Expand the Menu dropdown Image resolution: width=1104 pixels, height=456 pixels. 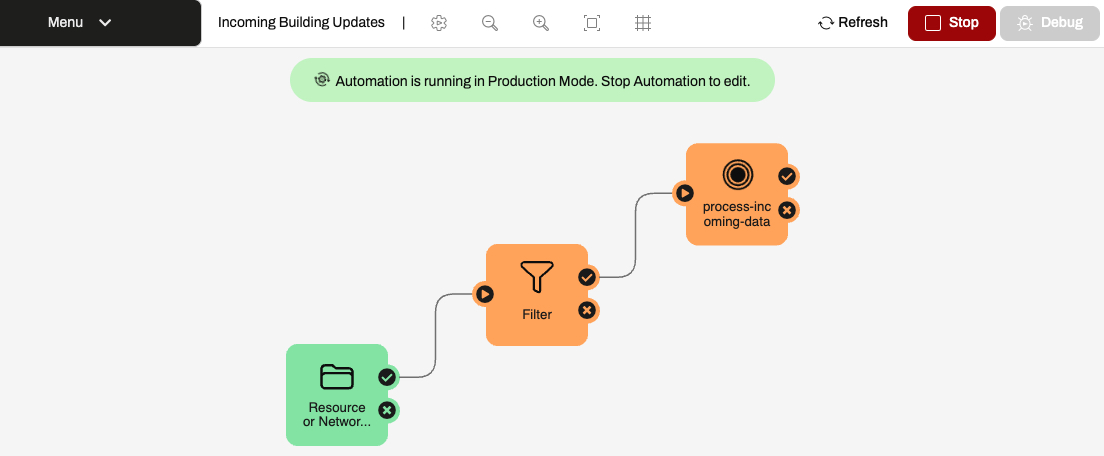click(100, 23)
